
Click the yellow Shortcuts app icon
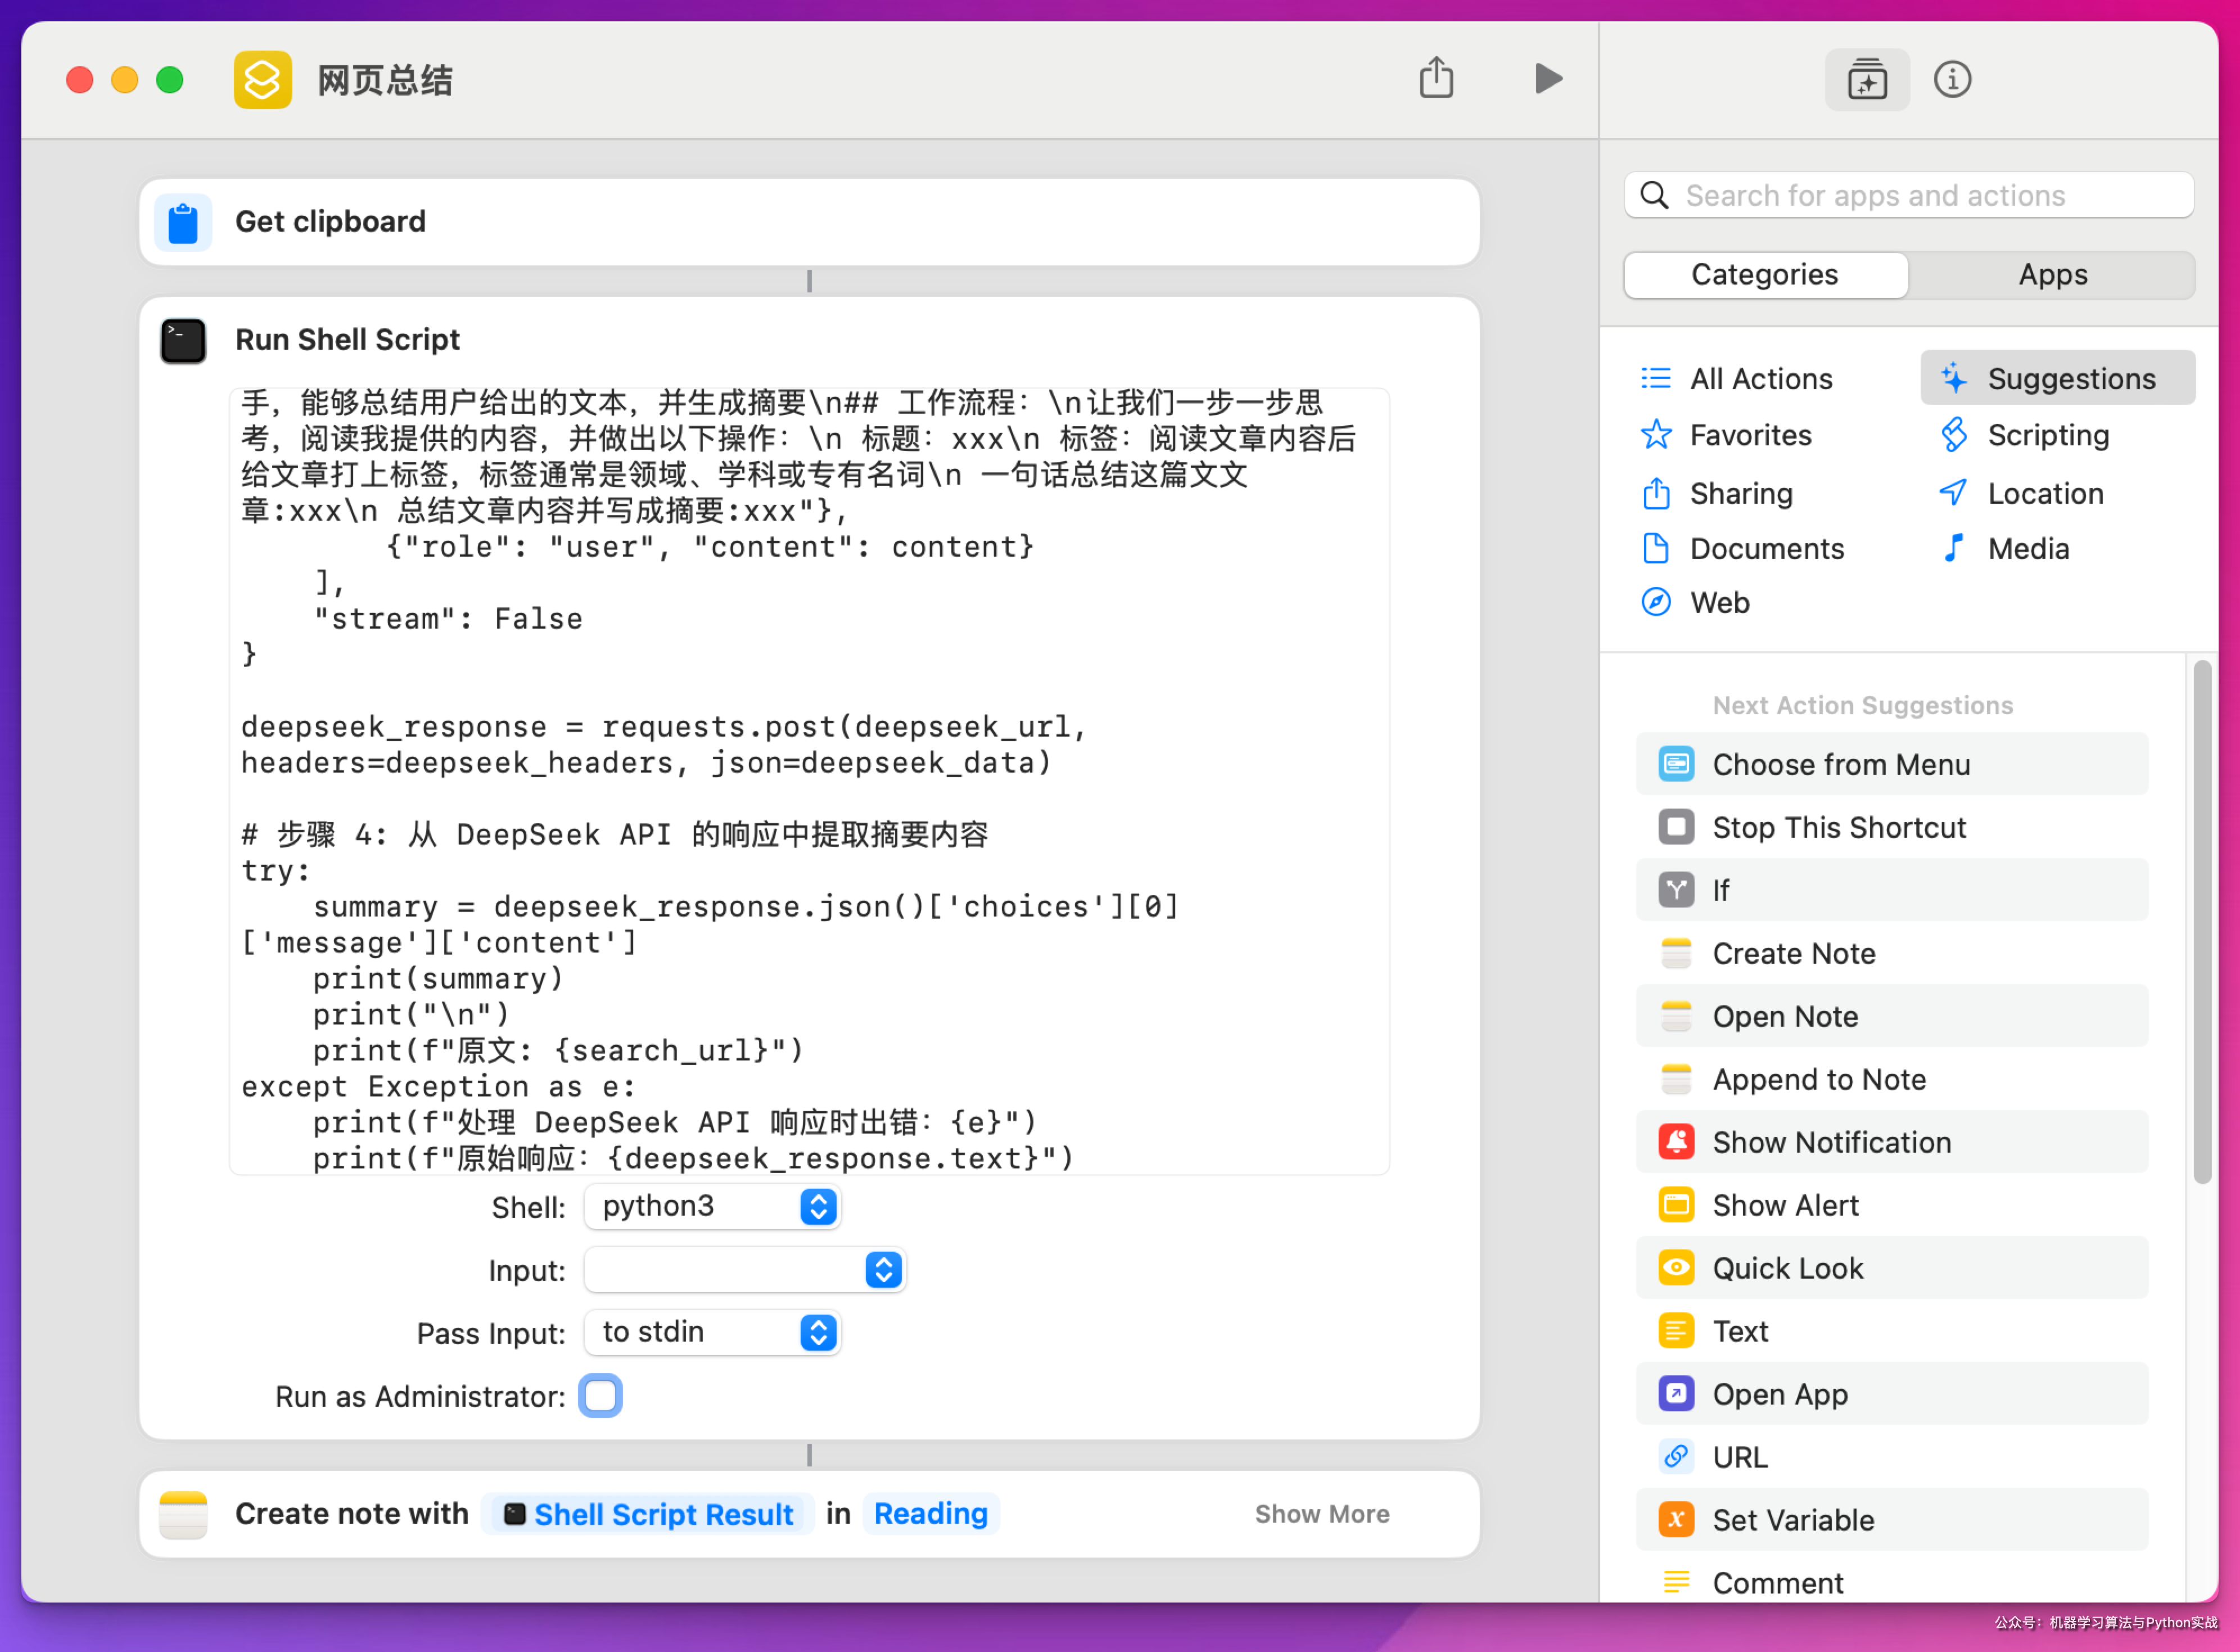pos(263,79)
